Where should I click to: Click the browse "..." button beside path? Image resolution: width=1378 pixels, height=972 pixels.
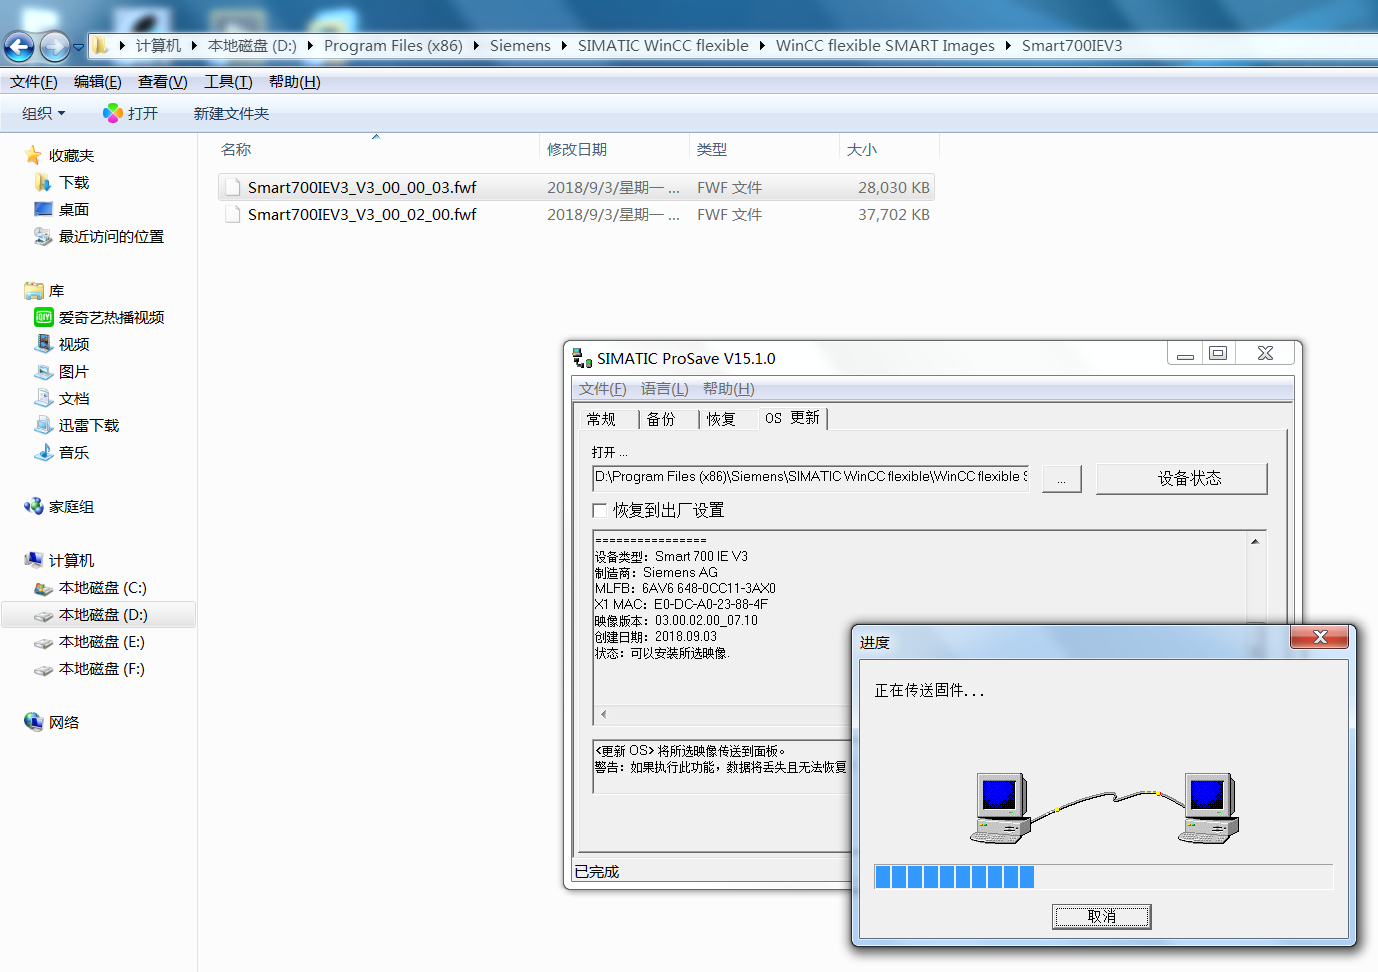pos(1061,480)
